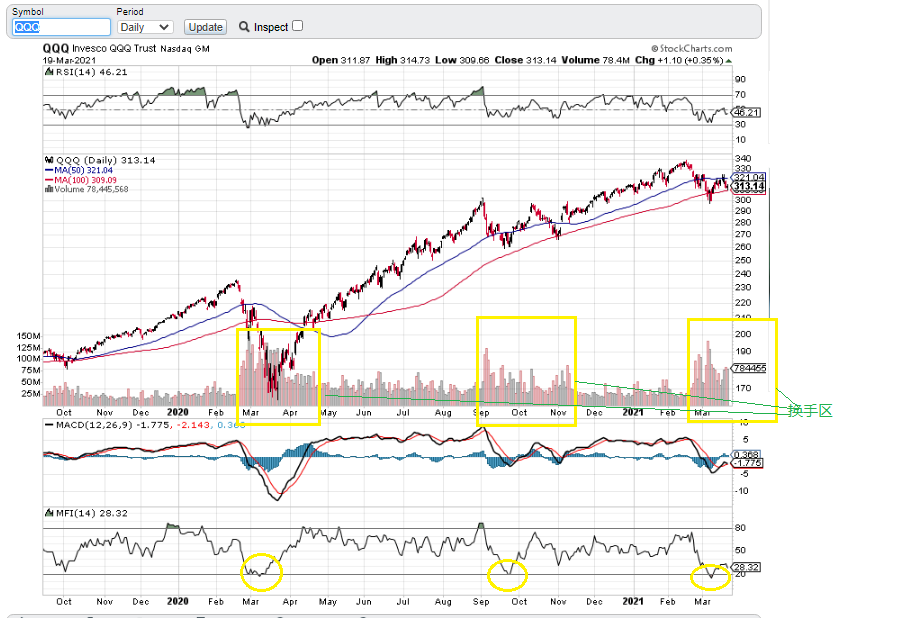Click the Close 313.14 header value

pos(525,60)
